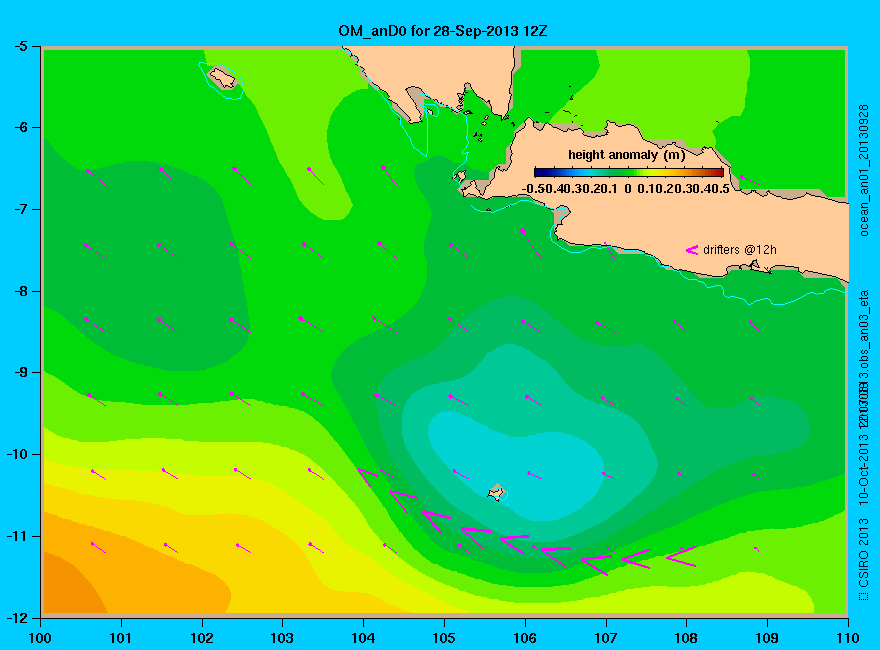Click the x-axis label 104
Image resolution: width=880 pixels, height=650 pixels.
pos(363,638)
